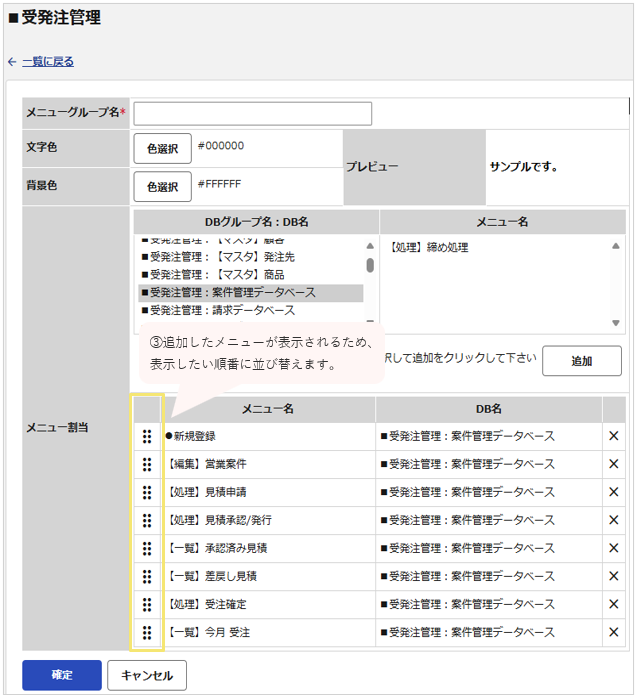Viewport: 637px width, 697px height.
Task: Click DB list scrollbar up arrow
Action: [370, 246]
